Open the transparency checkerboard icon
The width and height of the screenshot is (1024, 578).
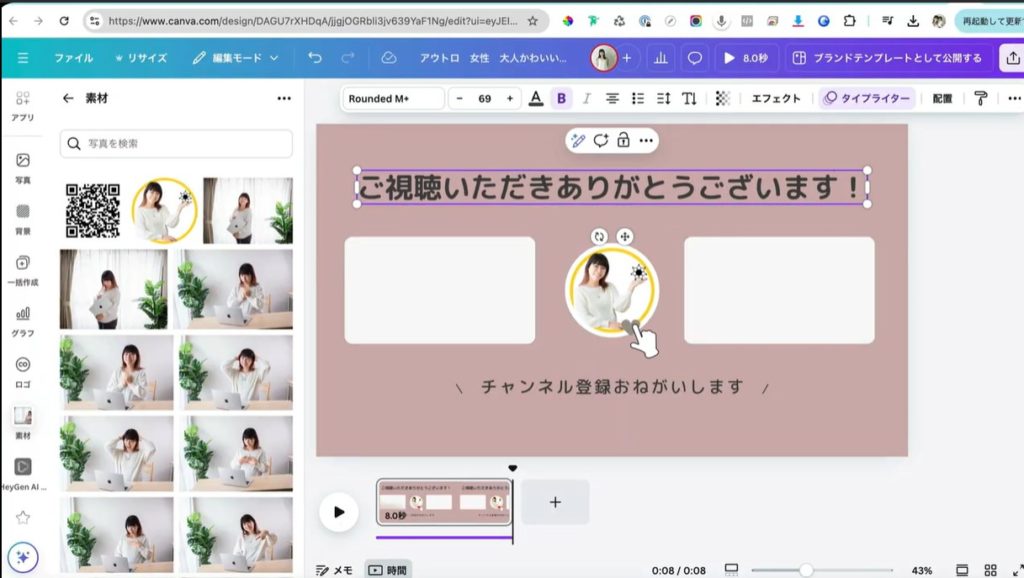tap(723, 98)
